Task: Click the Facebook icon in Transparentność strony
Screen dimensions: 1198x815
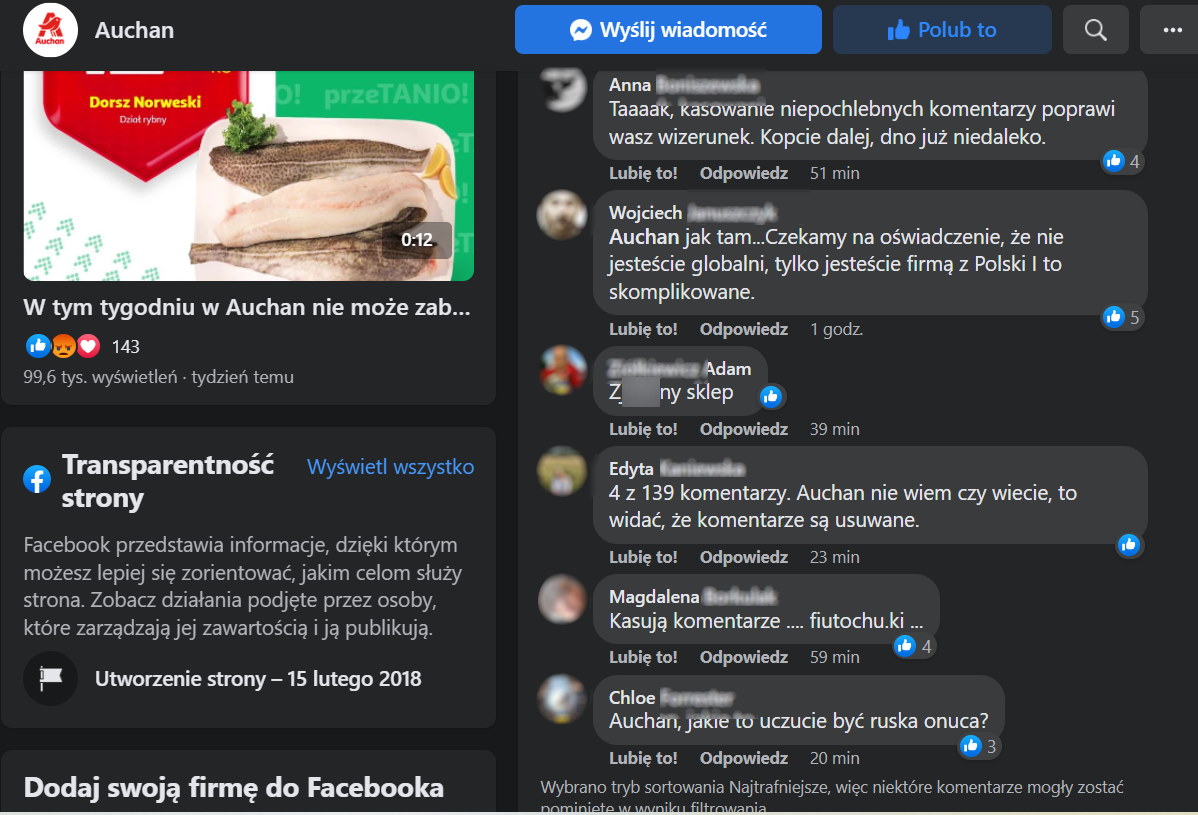Action: [x=37, y=480]
